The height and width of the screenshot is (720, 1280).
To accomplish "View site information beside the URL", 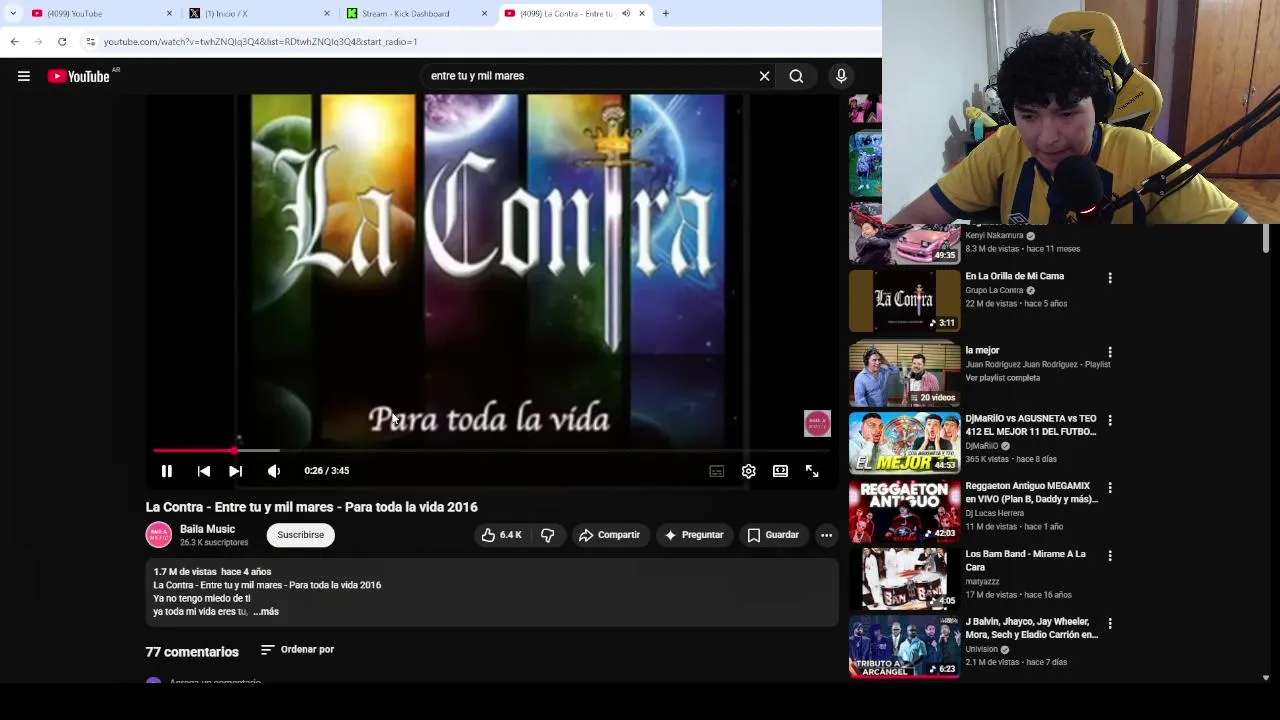I will [90, 42].
